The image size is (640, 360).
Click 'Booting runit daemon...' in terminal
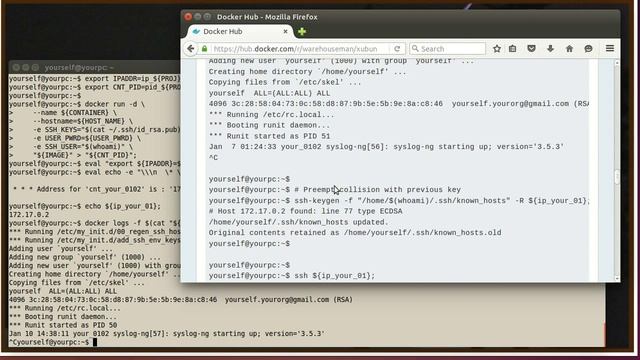click(x=62, y=317)
